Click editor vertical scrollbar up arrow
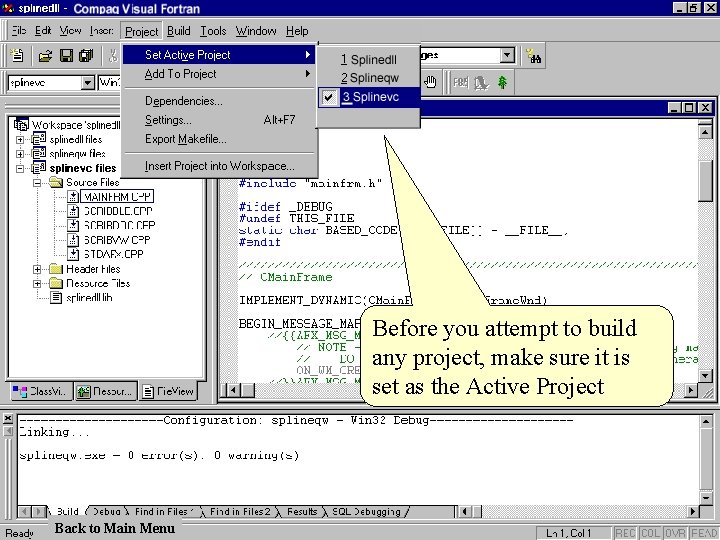The image size is (720, 540). coord(705,132)
